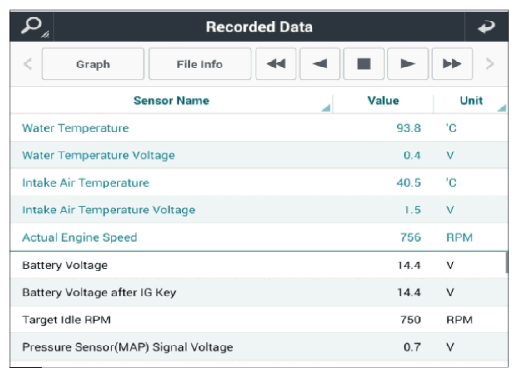Viewport: 518px width, 377px height.
Task: Fast forward the recorded data
Action: pyautogui.click(x=452, y=64)
